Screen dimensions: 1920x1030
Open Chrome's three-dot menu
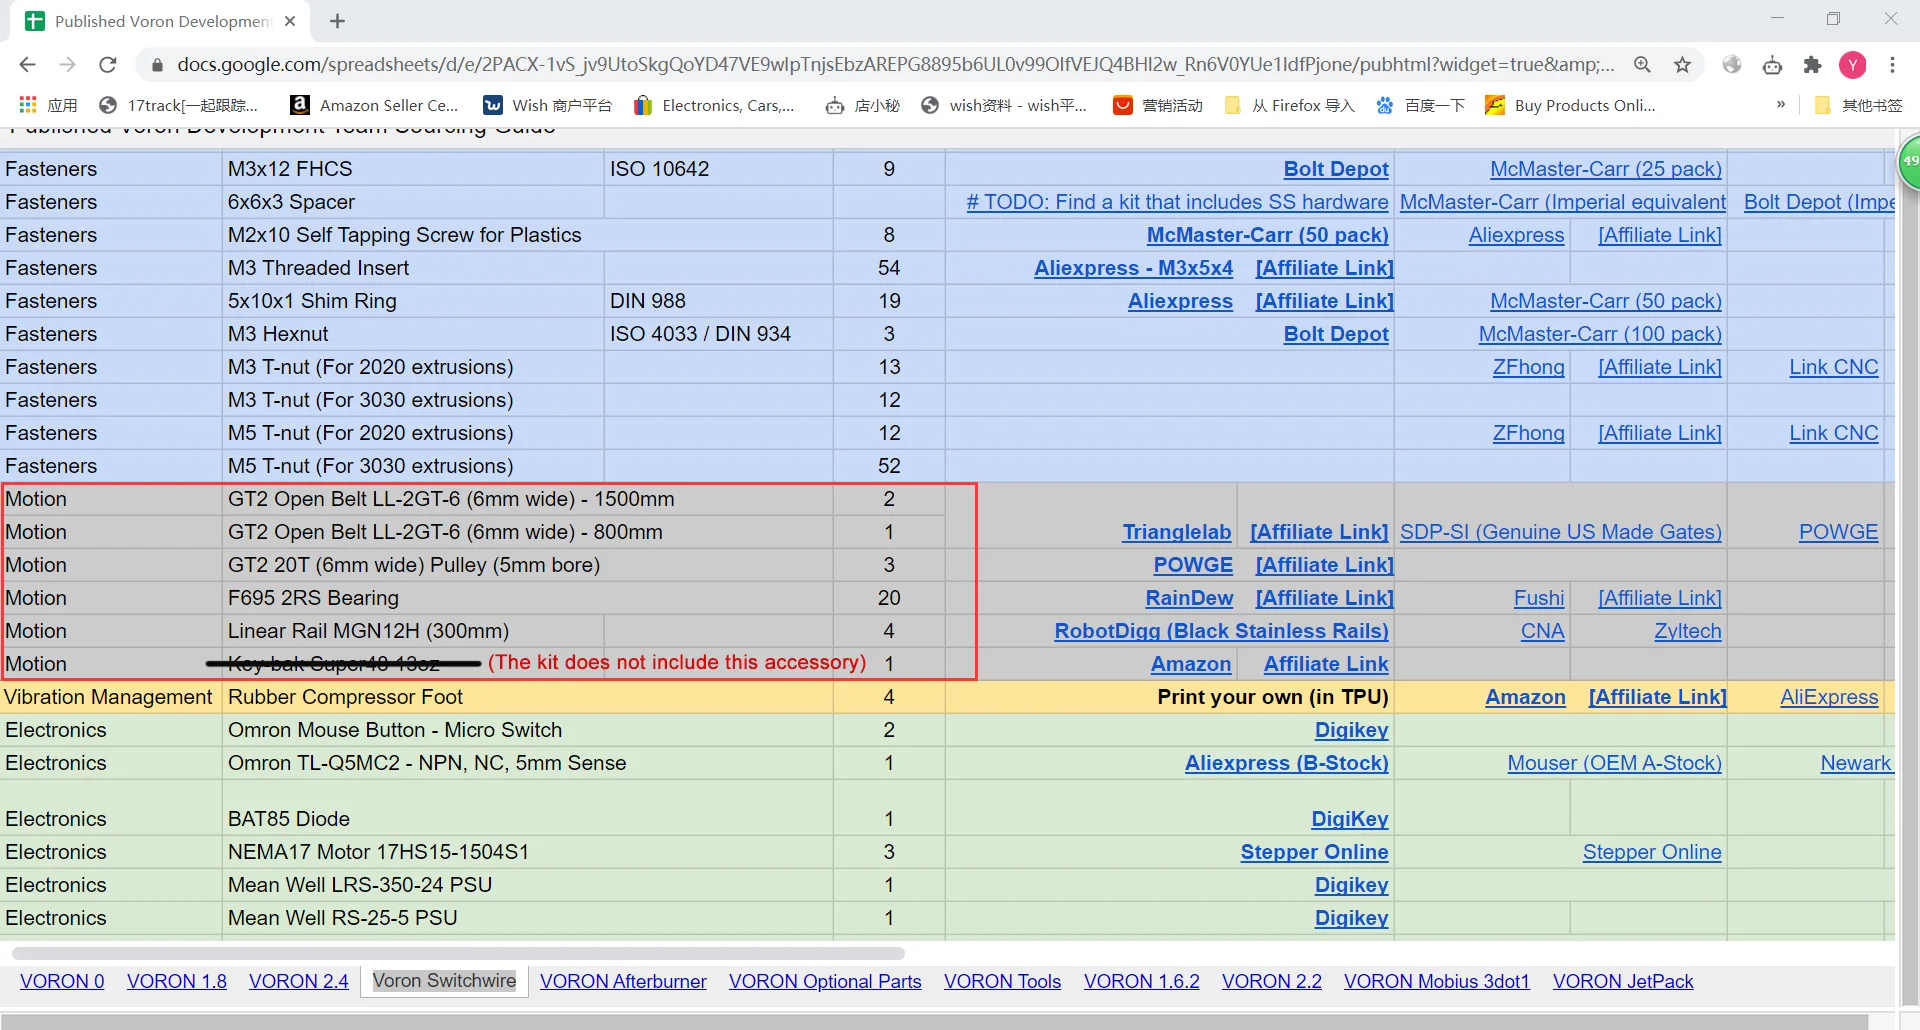click(x=1892, y=65)
